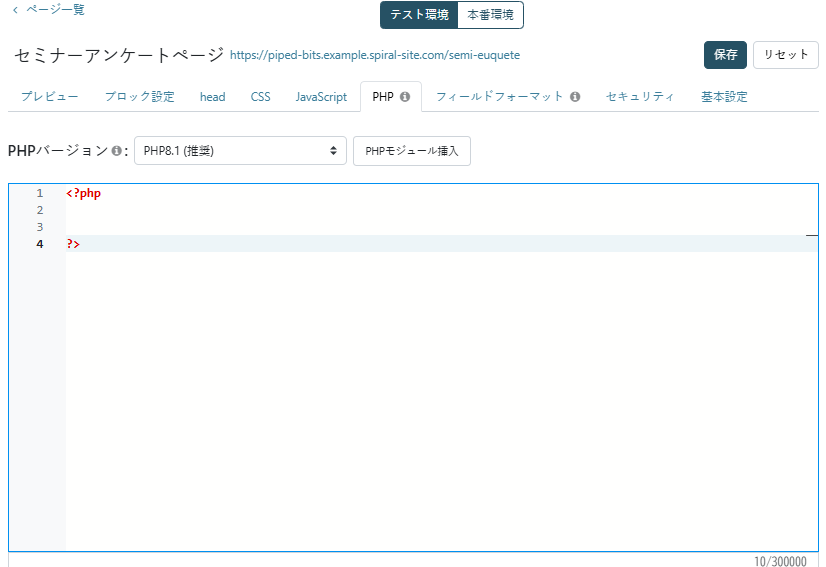826x567 pixels.
Task: Go back via the ページ一覧 chevron link
Action: (x=48, y=9)
